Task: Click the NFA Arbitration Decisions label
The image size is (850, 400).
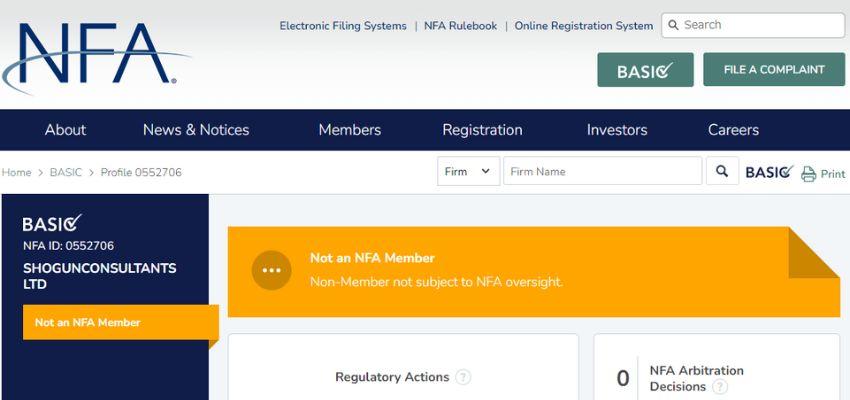Action: tap(697, 378)
